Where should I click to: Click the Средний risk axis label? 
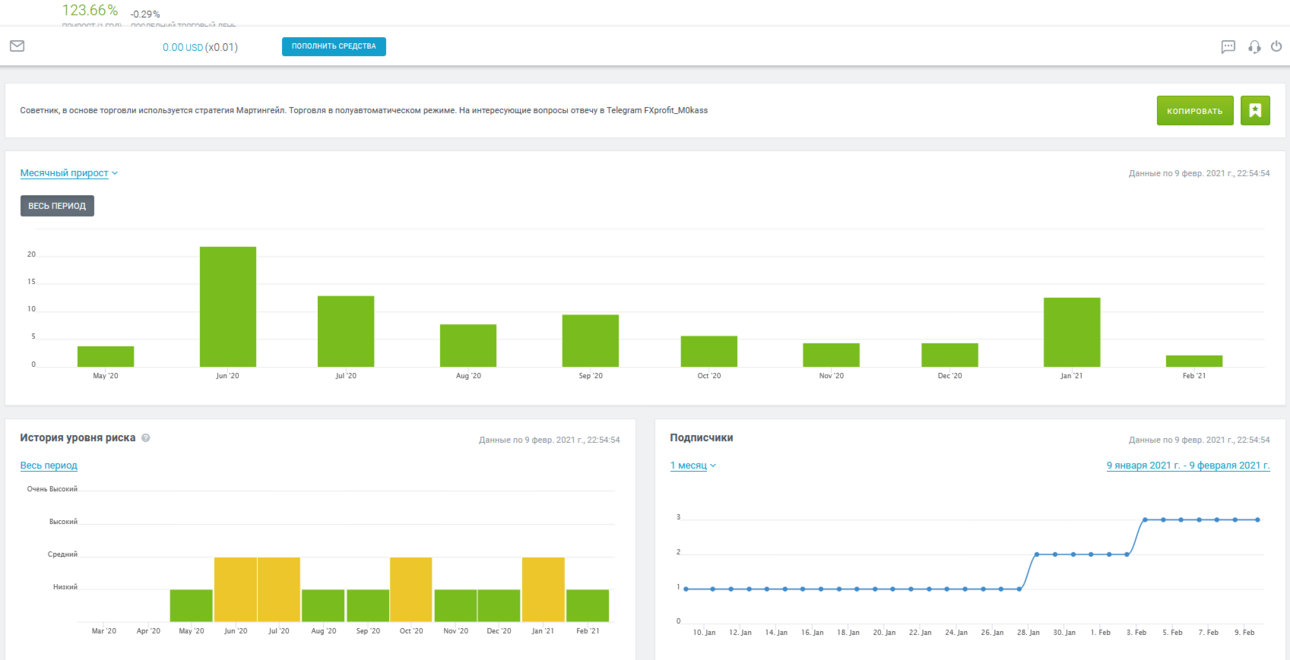coord(63,554)
